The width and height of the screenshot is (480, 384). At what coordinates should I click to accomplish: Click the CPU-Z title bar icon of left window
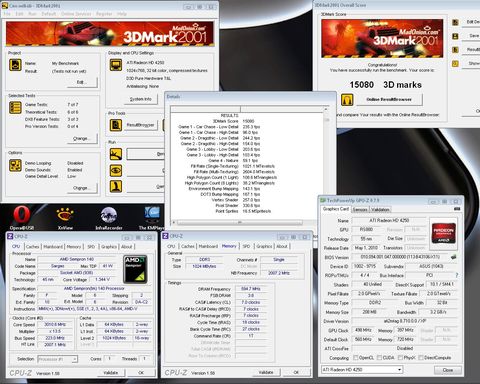point(10,236)
